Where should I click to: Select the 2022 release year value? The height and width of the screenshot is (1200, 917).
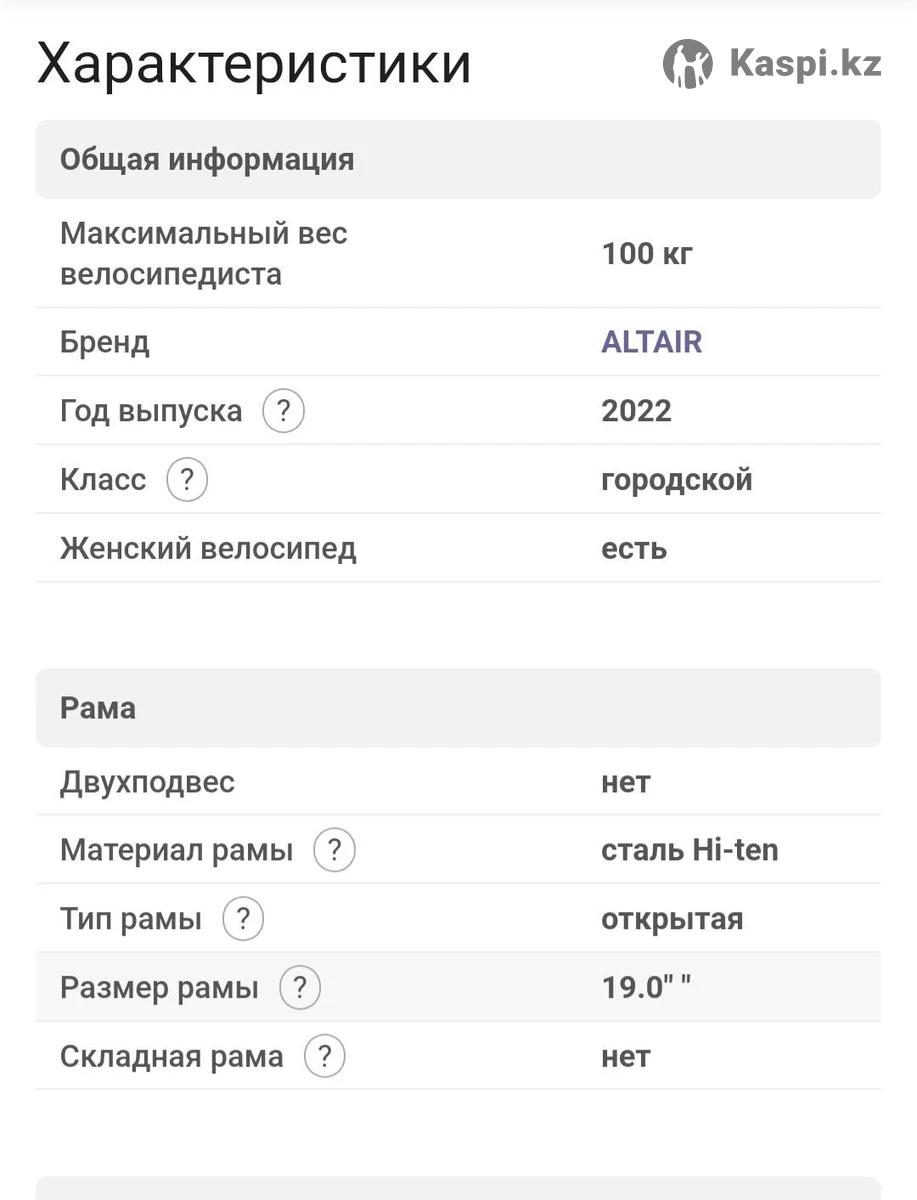(x=636, y=411)
